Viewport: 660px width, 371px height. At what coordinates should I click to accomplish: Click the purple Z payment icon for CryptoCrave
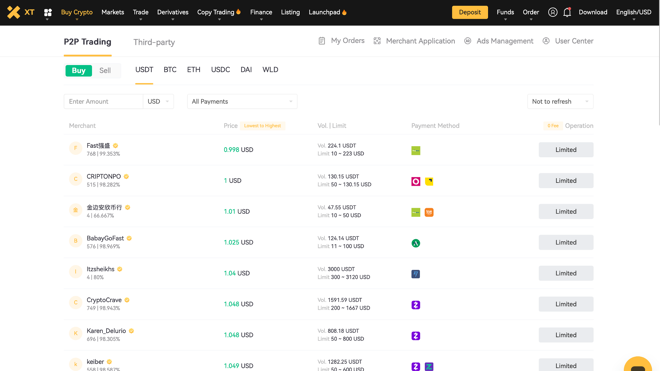pos(415,305)
